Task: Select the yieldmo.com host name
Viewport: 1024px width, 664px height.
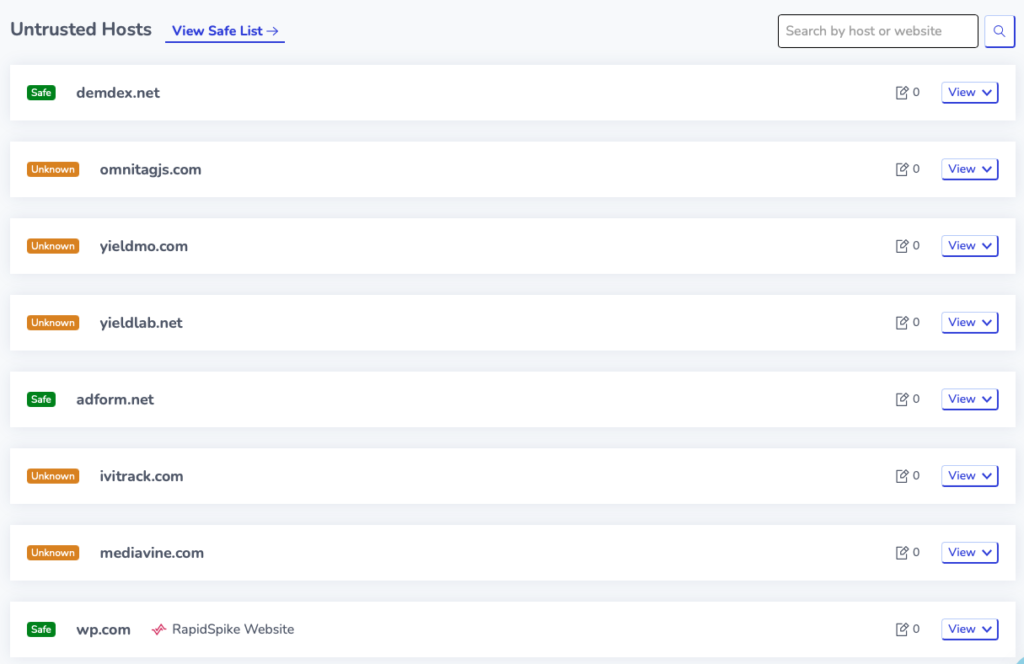Action: 144,246
